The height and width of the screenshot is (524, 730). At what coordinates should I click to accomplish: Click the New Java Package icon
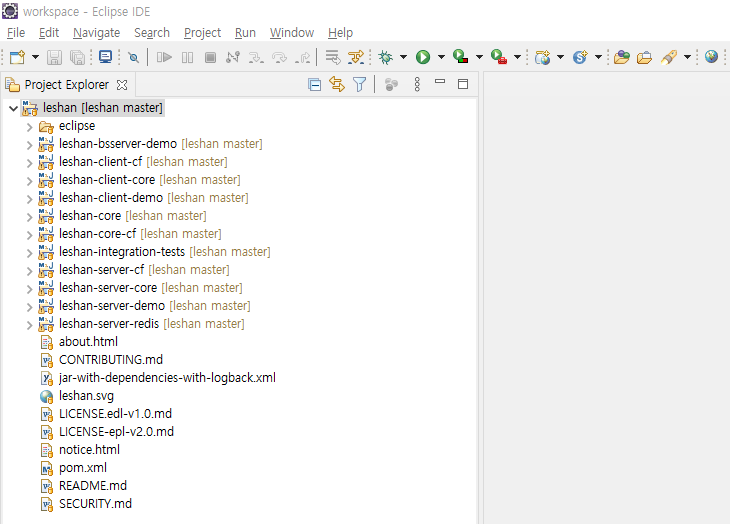(x=542, y=57)
